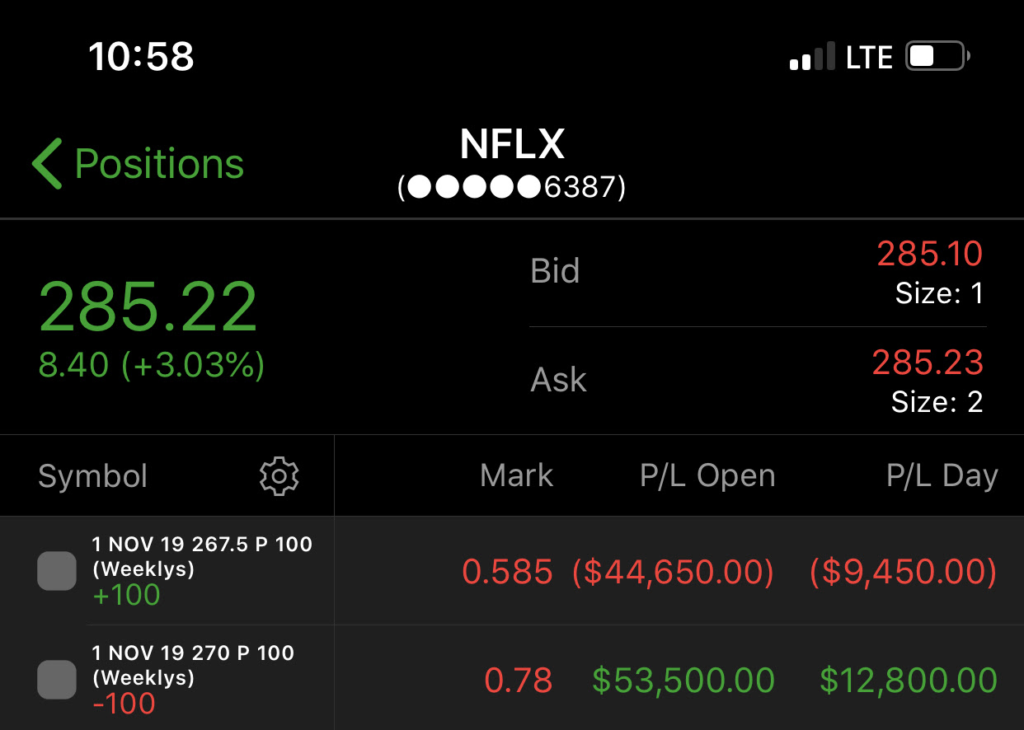1024x730 pixels.
Task: Tap the NFLX last price 285.22
Action: pos(148,307)
